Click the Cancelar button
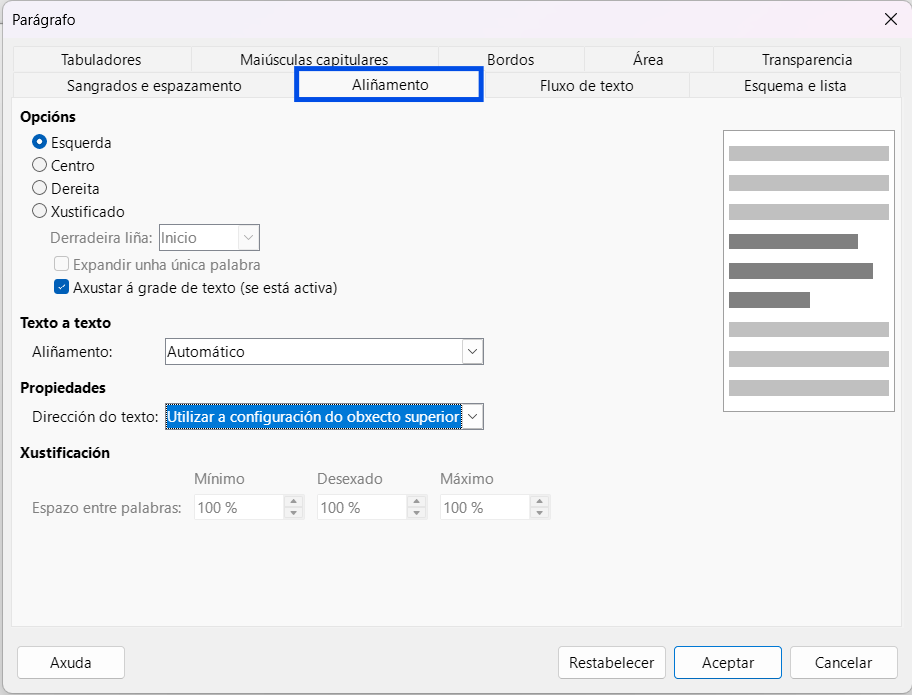Viewport: 912px width, 695px height. (x=843, y=662)
